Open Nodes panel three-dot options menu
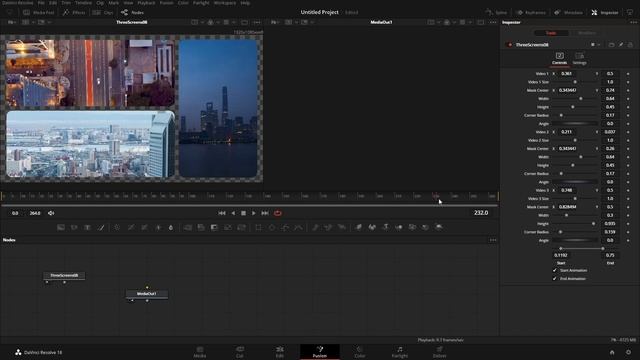This screenshot has width=640, height=360. [x=493, y=240]
